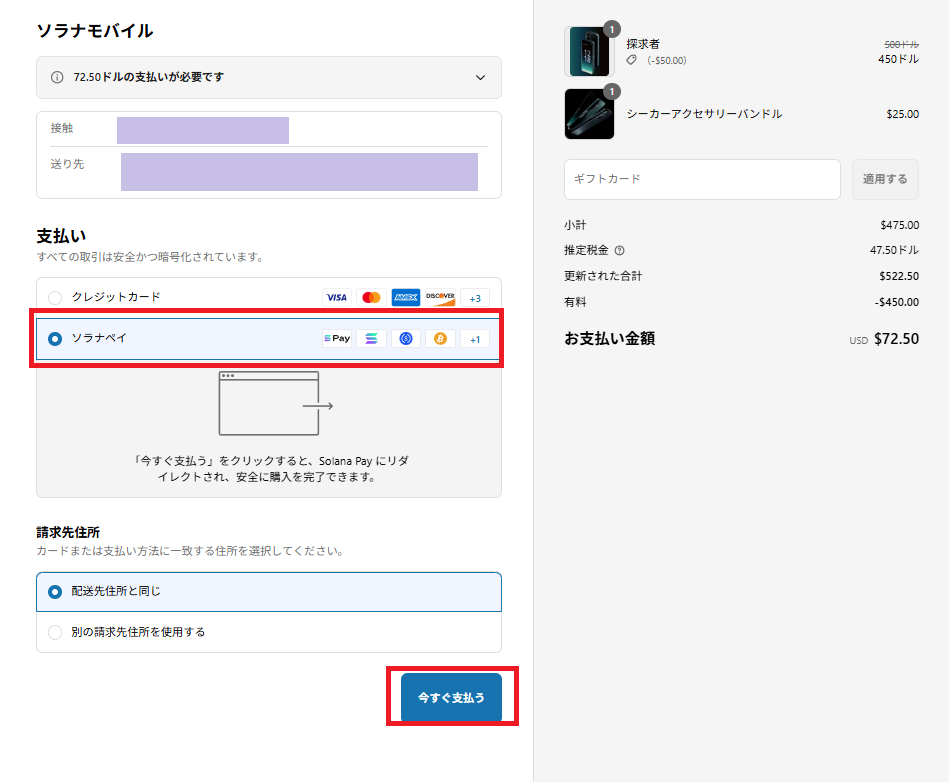This screenshot has height=782, width=949.
Task: Click the discount tag icon under 探求者
Action: coord(632,60)
